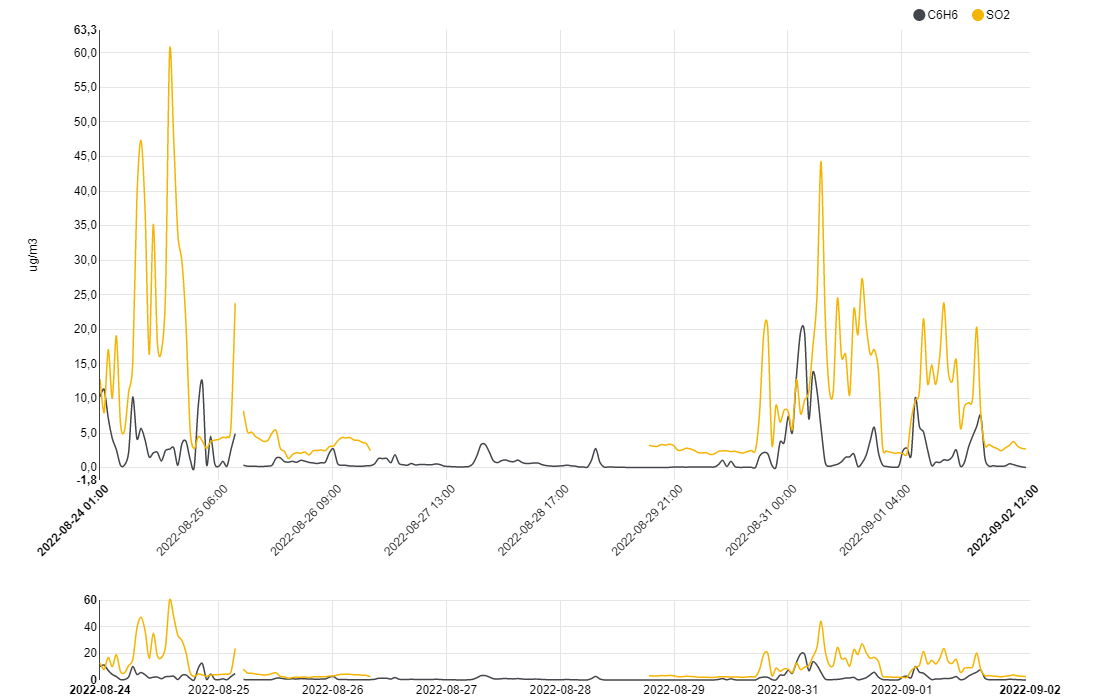Click the navigator's 2022-08-27 date label
The width and height of the screenshot is (1110, 700).
(x=446, y=690)
